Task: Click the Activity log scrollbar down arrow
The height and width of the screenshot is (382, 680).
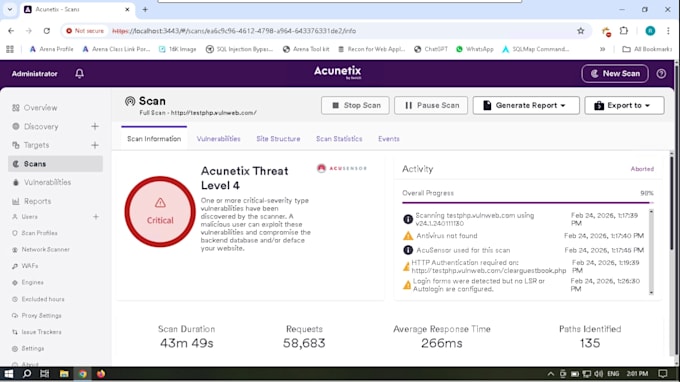Action: pos(651,293)
